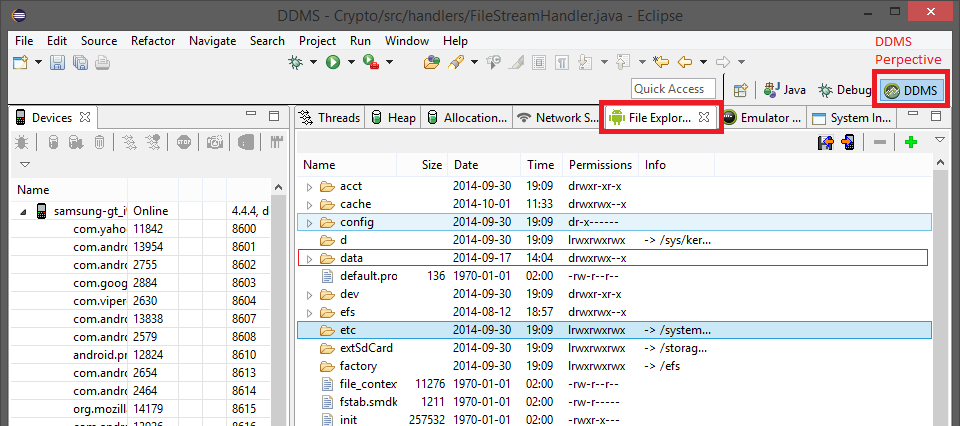The image size is (960, 426).
Task: Click the Back navigation arrow icon
Action: [x=685, y=62]
